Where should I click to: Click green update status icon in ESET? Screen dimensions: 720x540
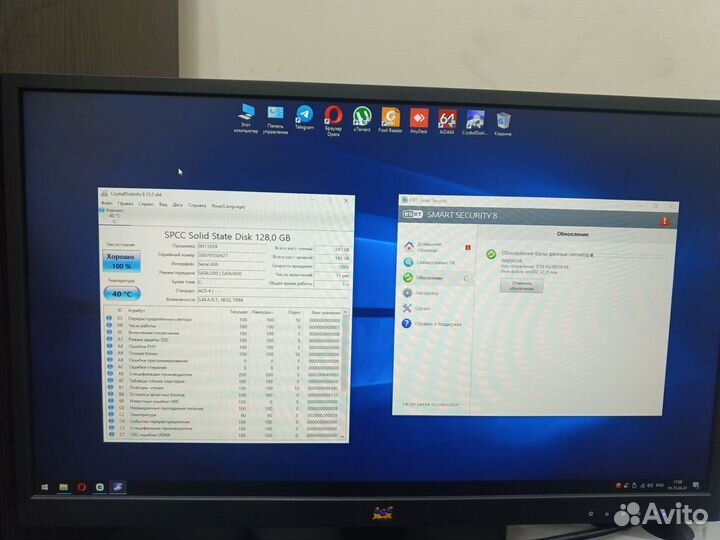tap(491, 254)
